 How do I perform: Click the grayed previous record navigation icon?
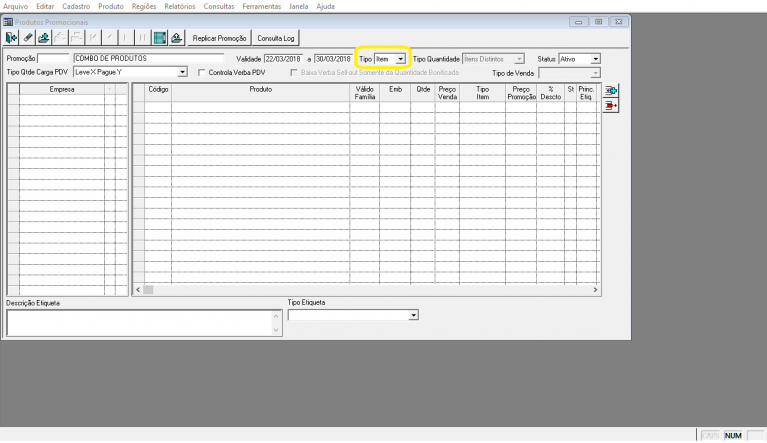click(x=110, y=38)
